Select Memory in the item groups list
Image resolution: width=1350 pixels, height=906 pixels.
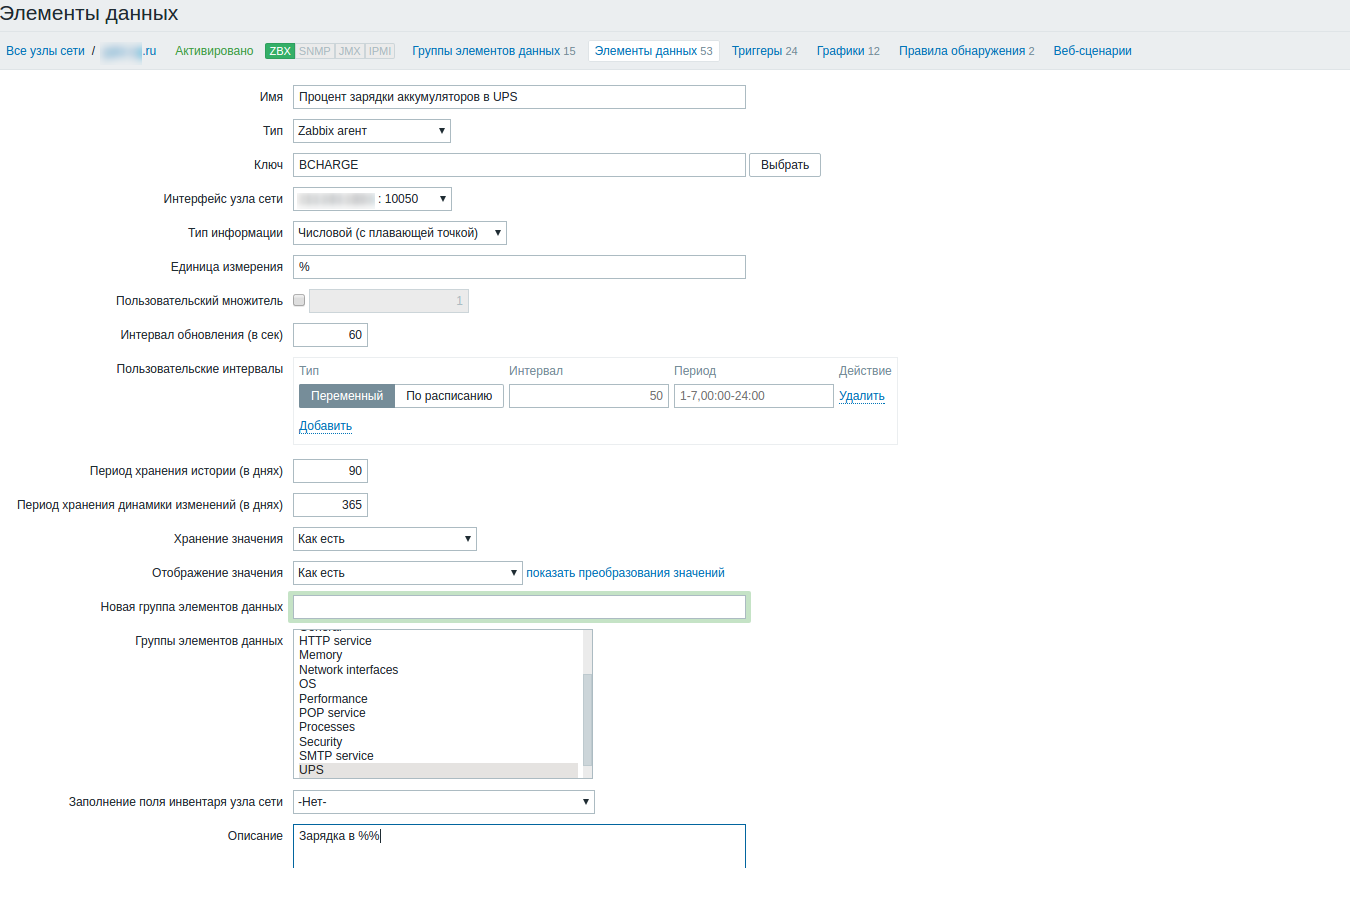pyautogui.click(x=319, y=654)
